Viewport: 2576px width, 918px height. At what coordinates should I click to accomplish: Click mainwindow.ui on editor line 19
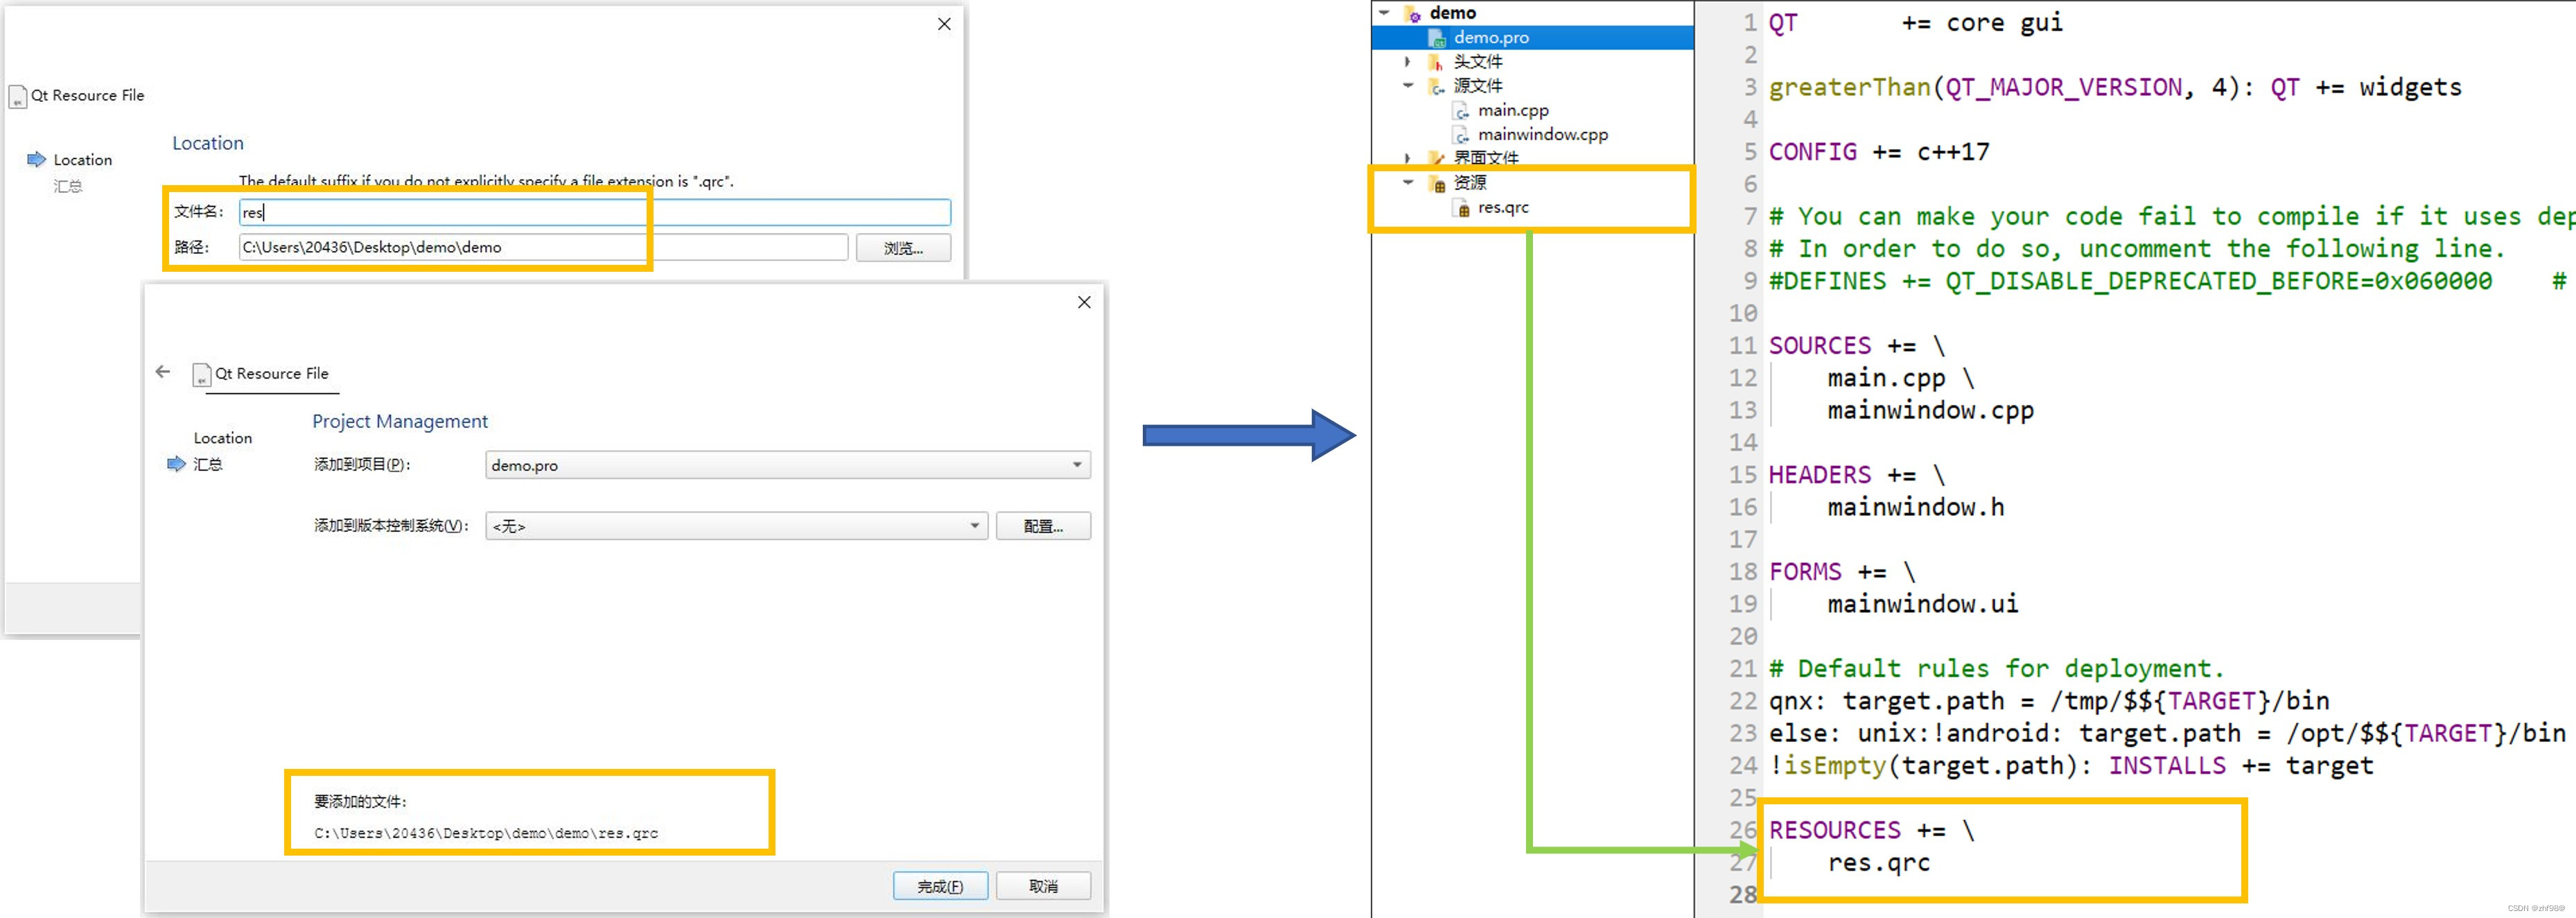tap(1923, 604)
